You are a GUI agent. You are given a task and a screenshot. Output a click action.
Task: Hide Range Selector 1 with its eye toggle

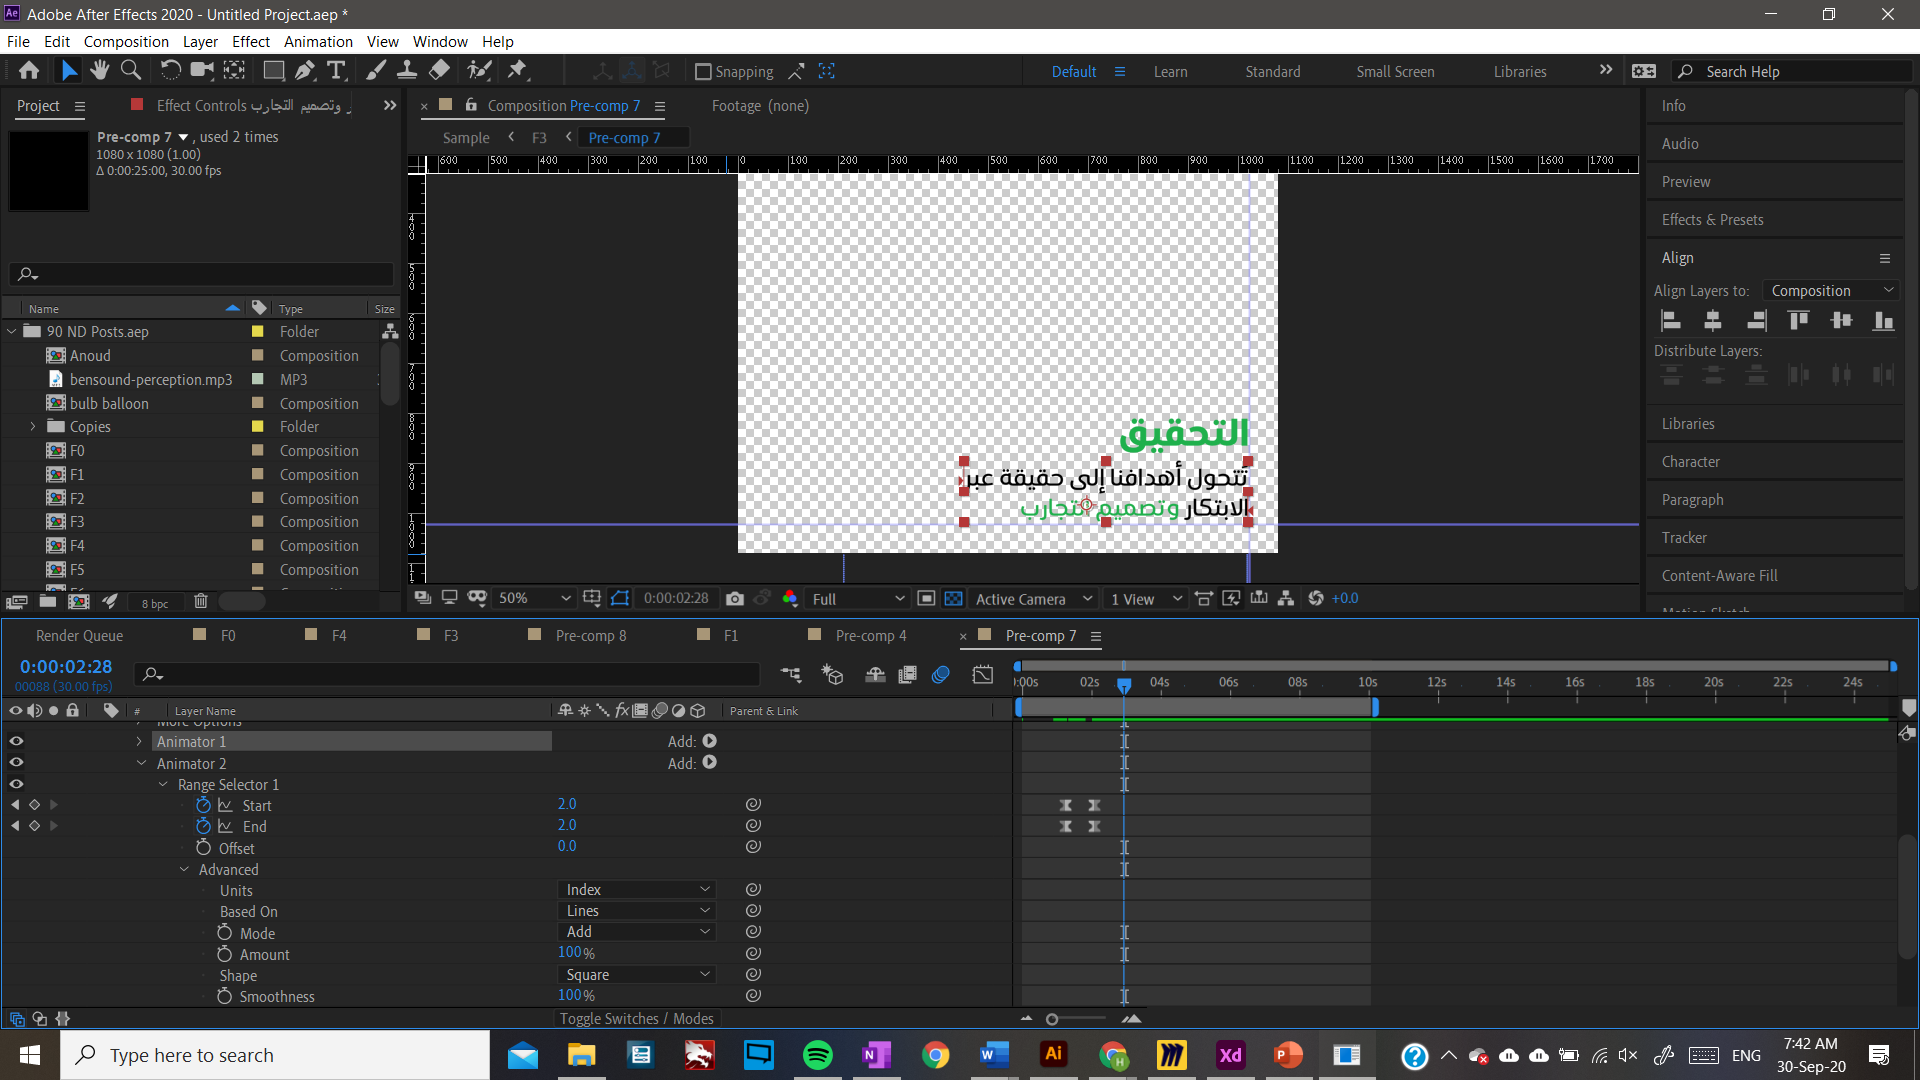[16, 784]
